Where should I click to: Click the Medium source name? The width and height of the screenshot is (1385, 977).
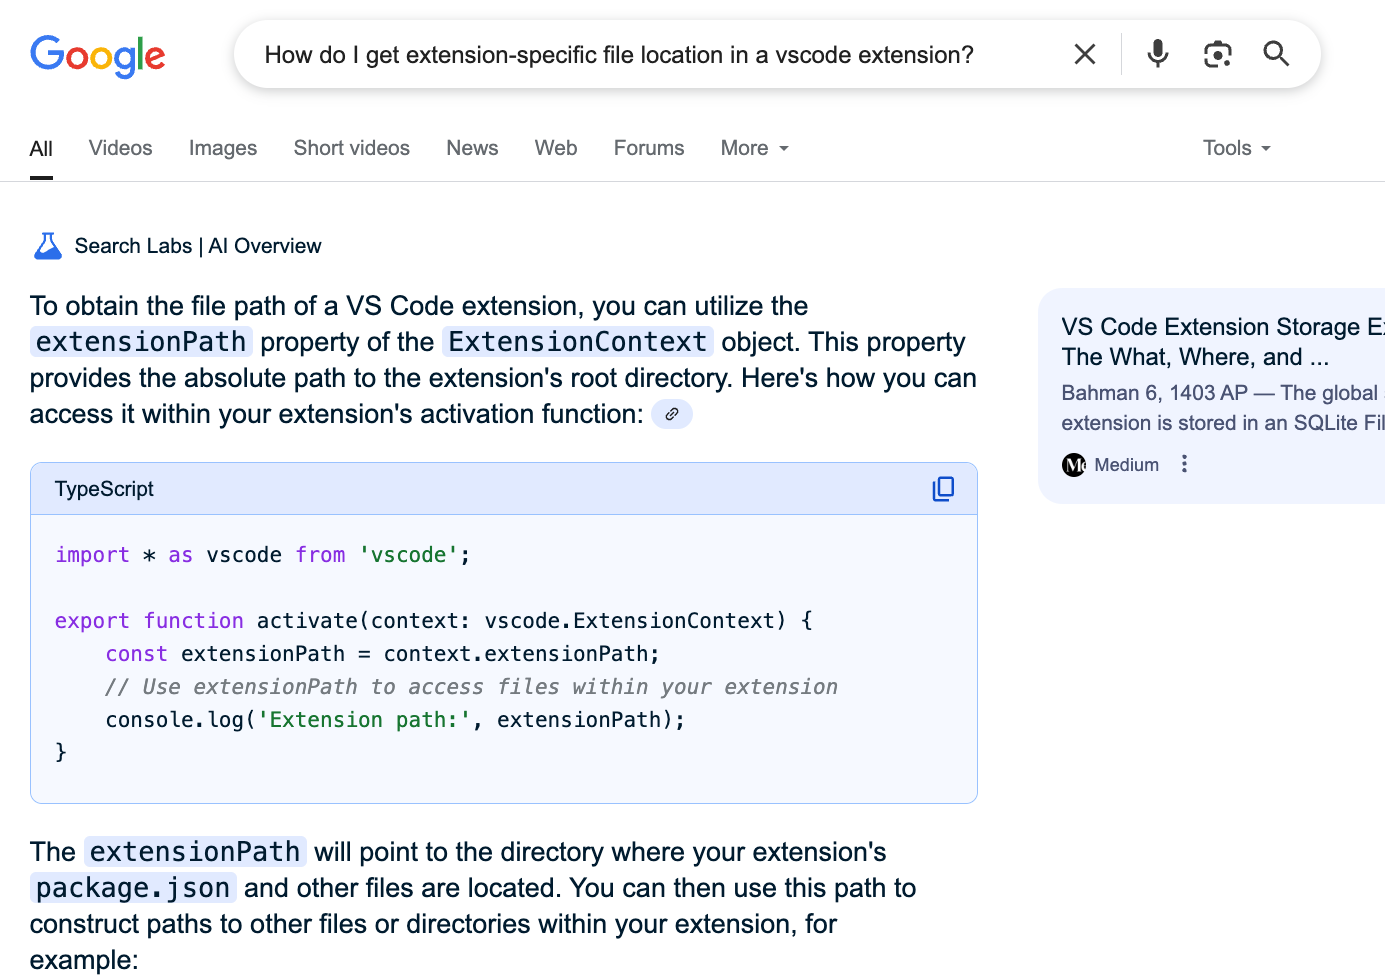point(1127,465)
